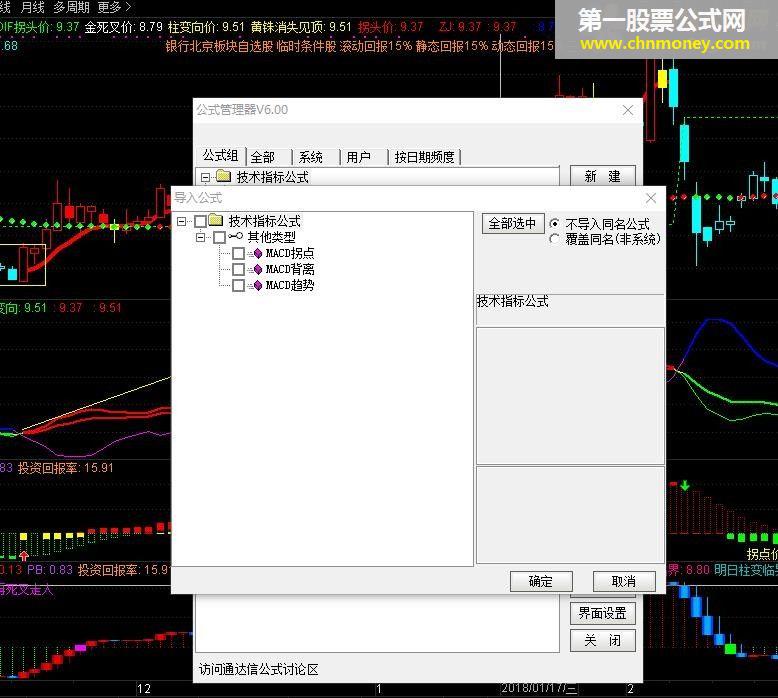Select 技术指标公式 label in import tree
This screenshot has height=698, width=778.
point(264,221)
